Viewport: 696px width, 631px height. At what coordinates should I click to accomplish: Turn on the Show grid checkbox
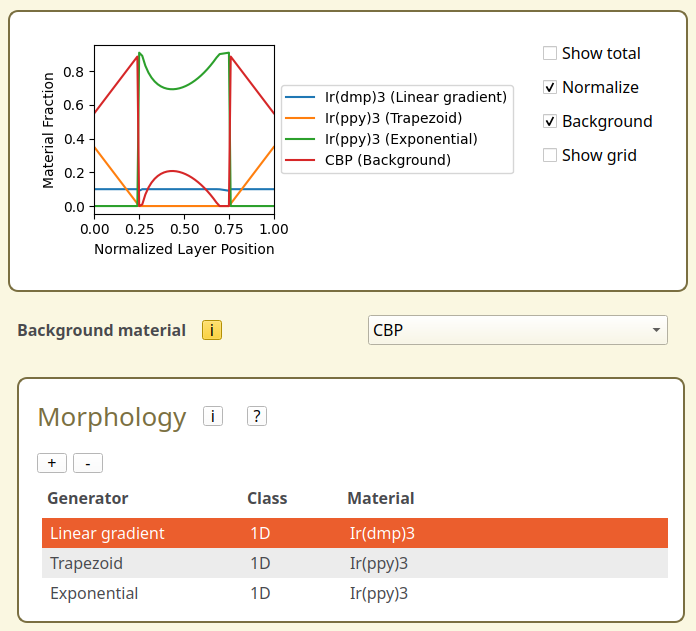coord(550,155)
